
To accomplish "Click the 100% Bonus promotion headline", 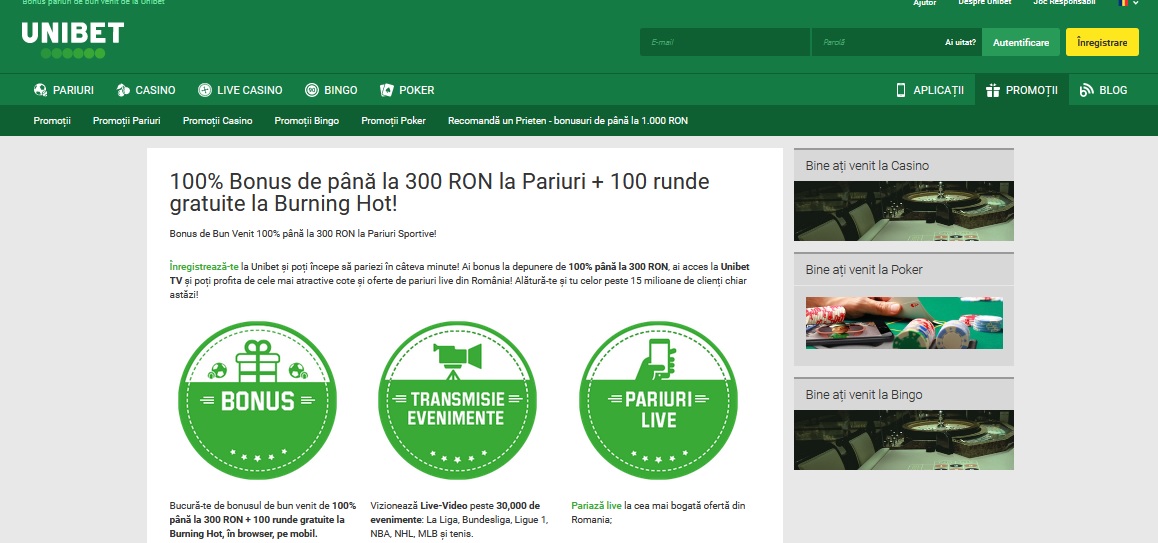I will tap(439, 191).
